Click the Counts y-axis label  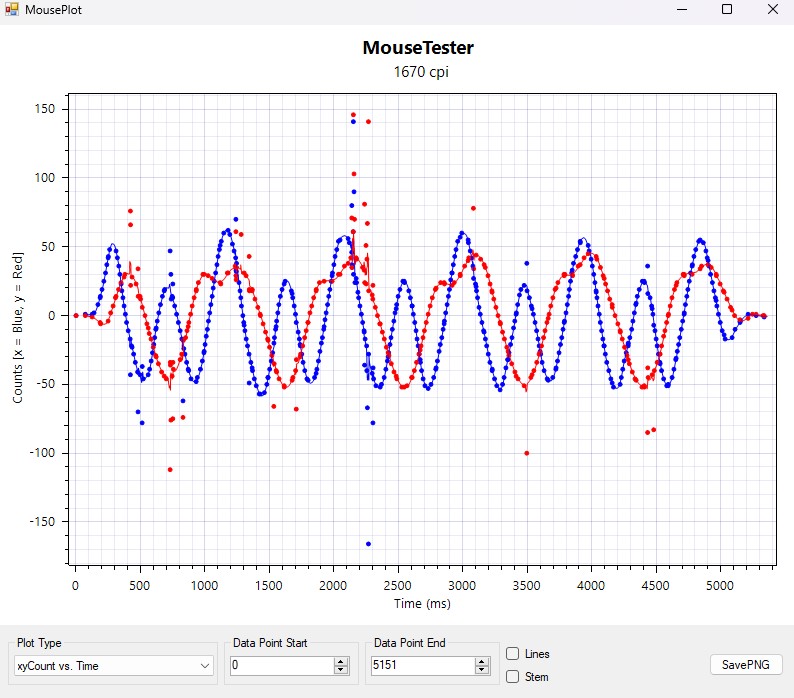pos(18,330)
